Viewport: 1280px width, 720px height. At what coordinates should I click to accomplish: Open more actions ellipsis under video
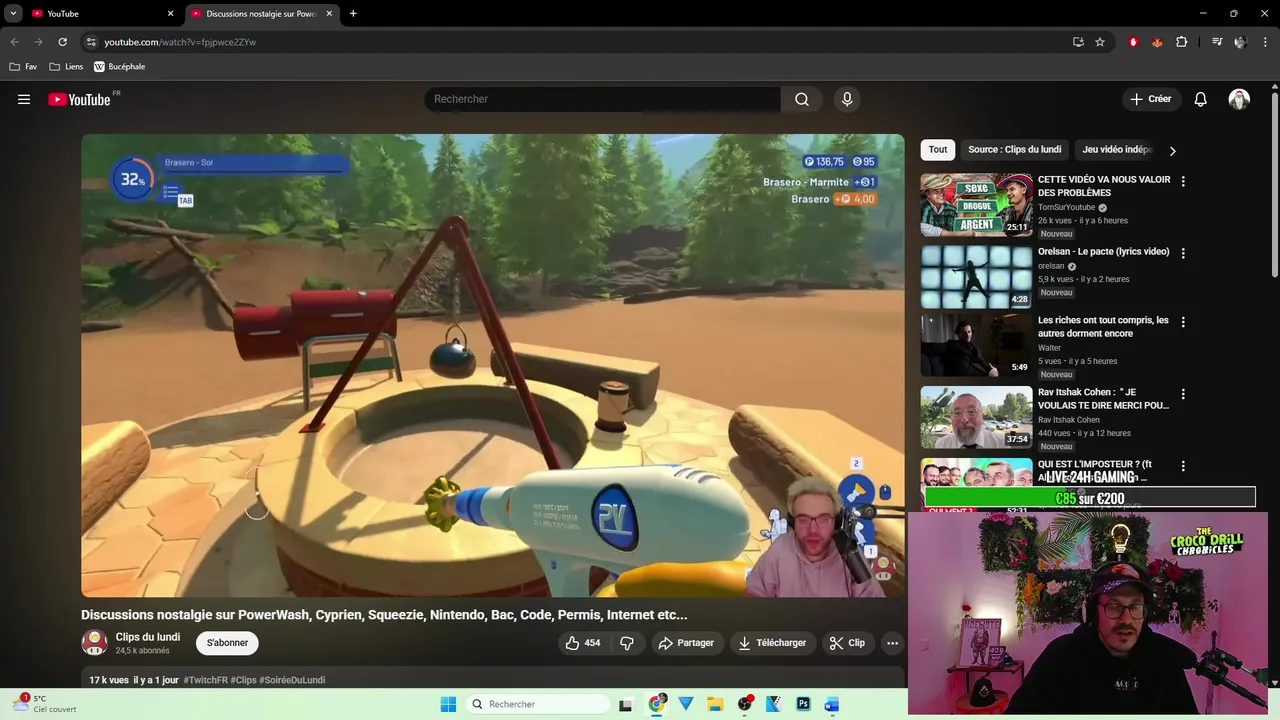893,643
